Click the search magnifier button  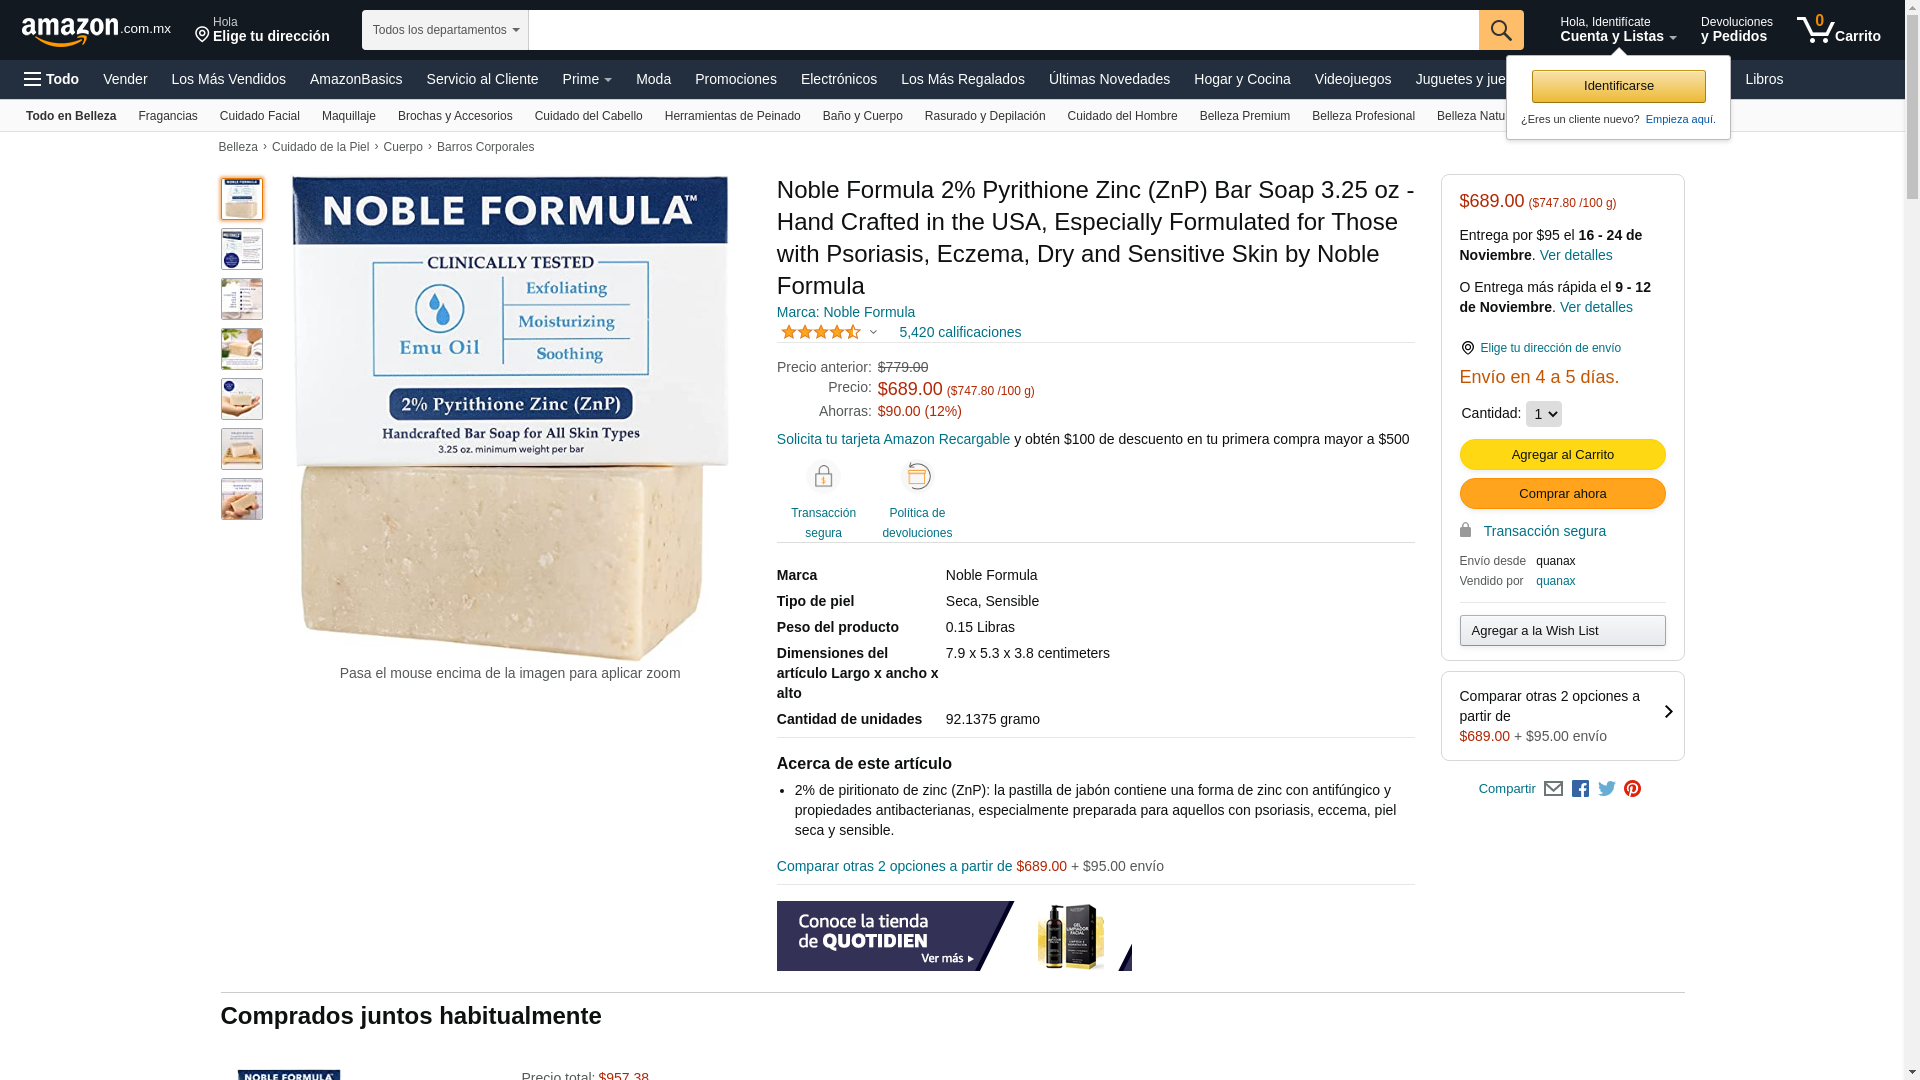pos(1500,30)
